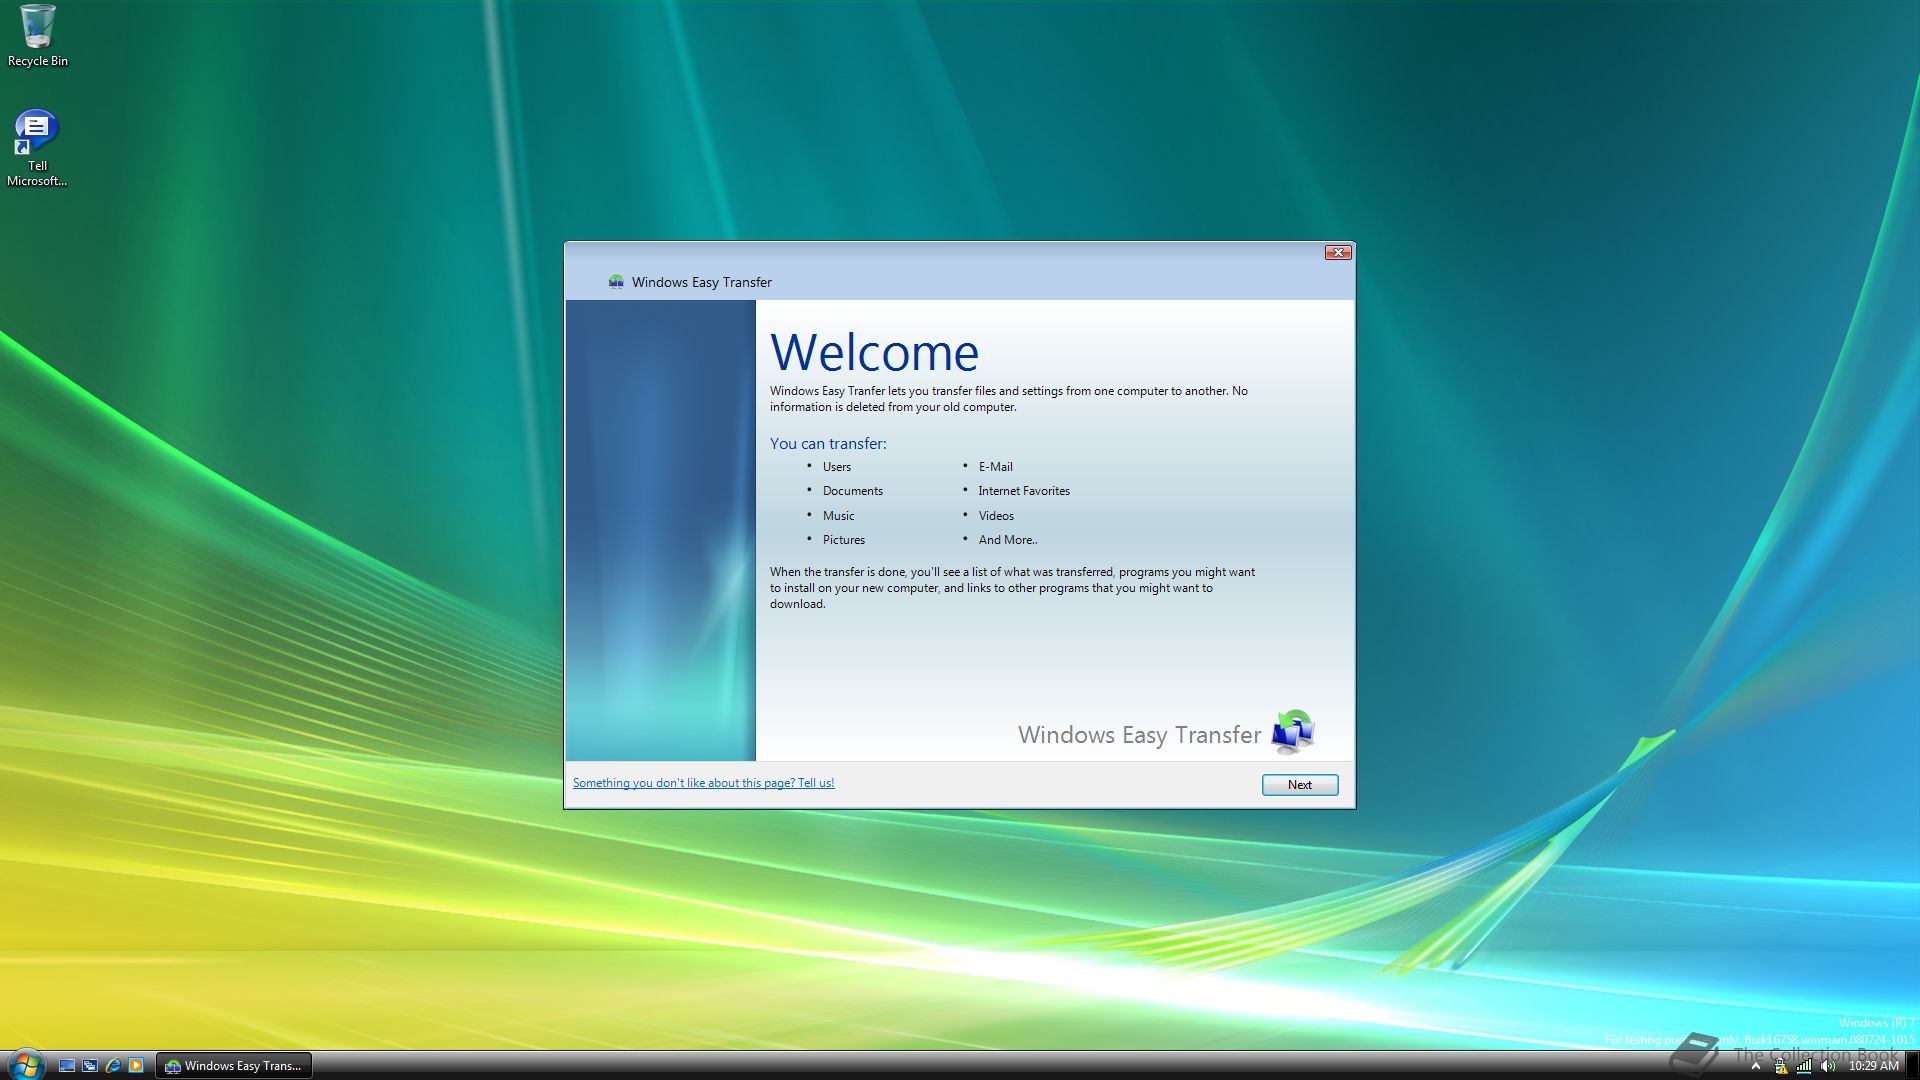The height and width of the screenshot is (1080, 1920).
Task: Close the Windows Easy Transfer dialog
Action: [1338, 253]
